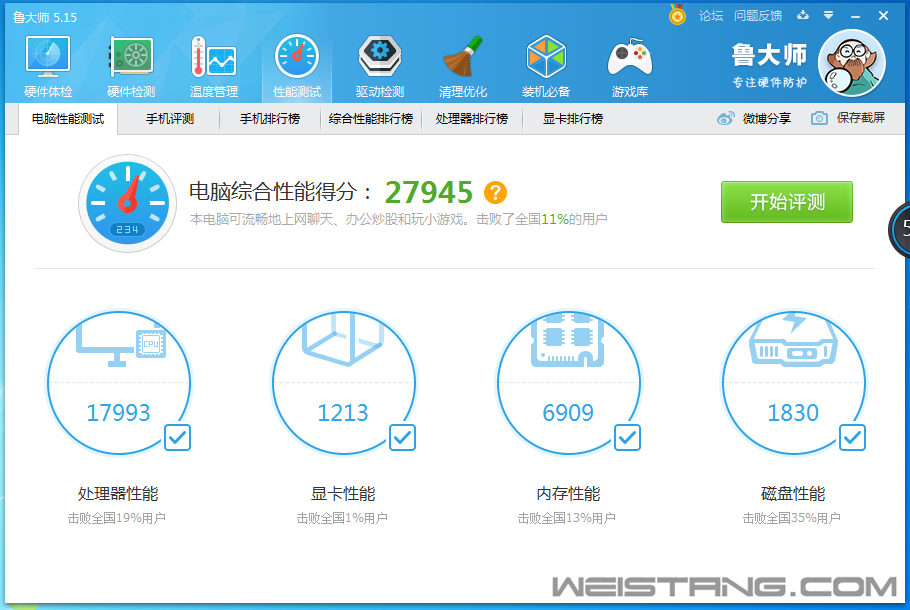Open the 问题反馈 feedback link
Screen dimensions: 910x610
(x=758, y=16)
